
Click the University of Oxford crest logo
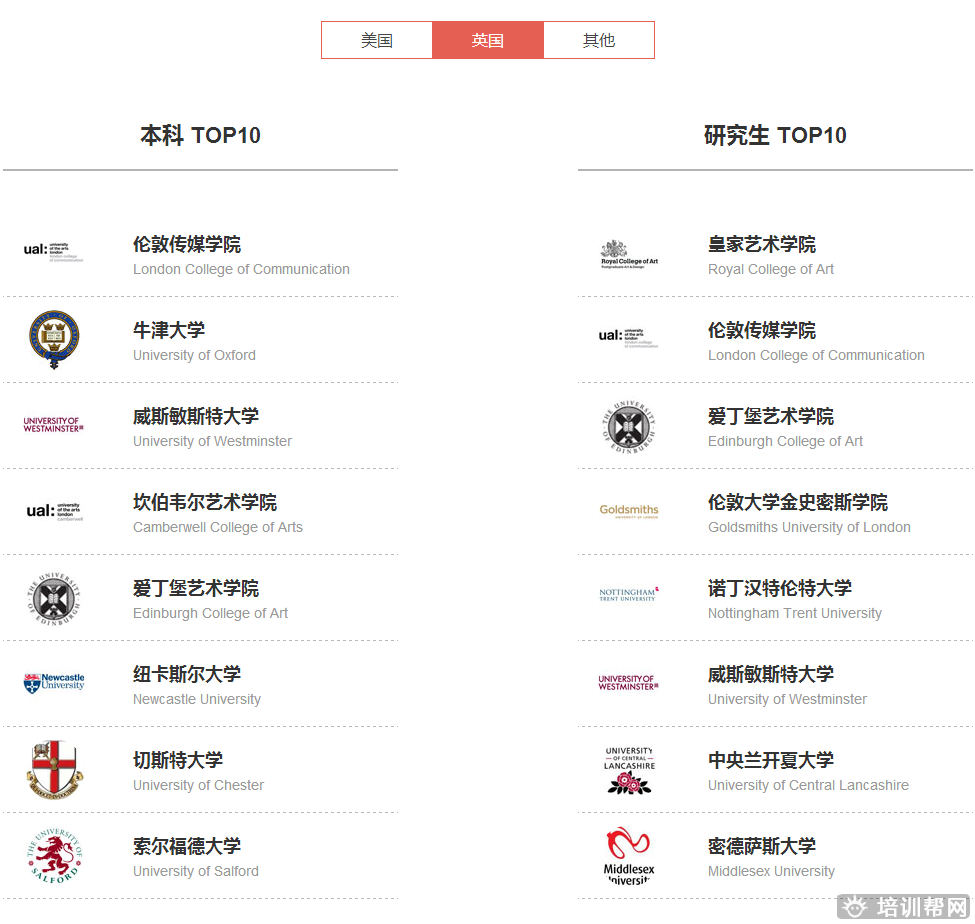(54, 340)
